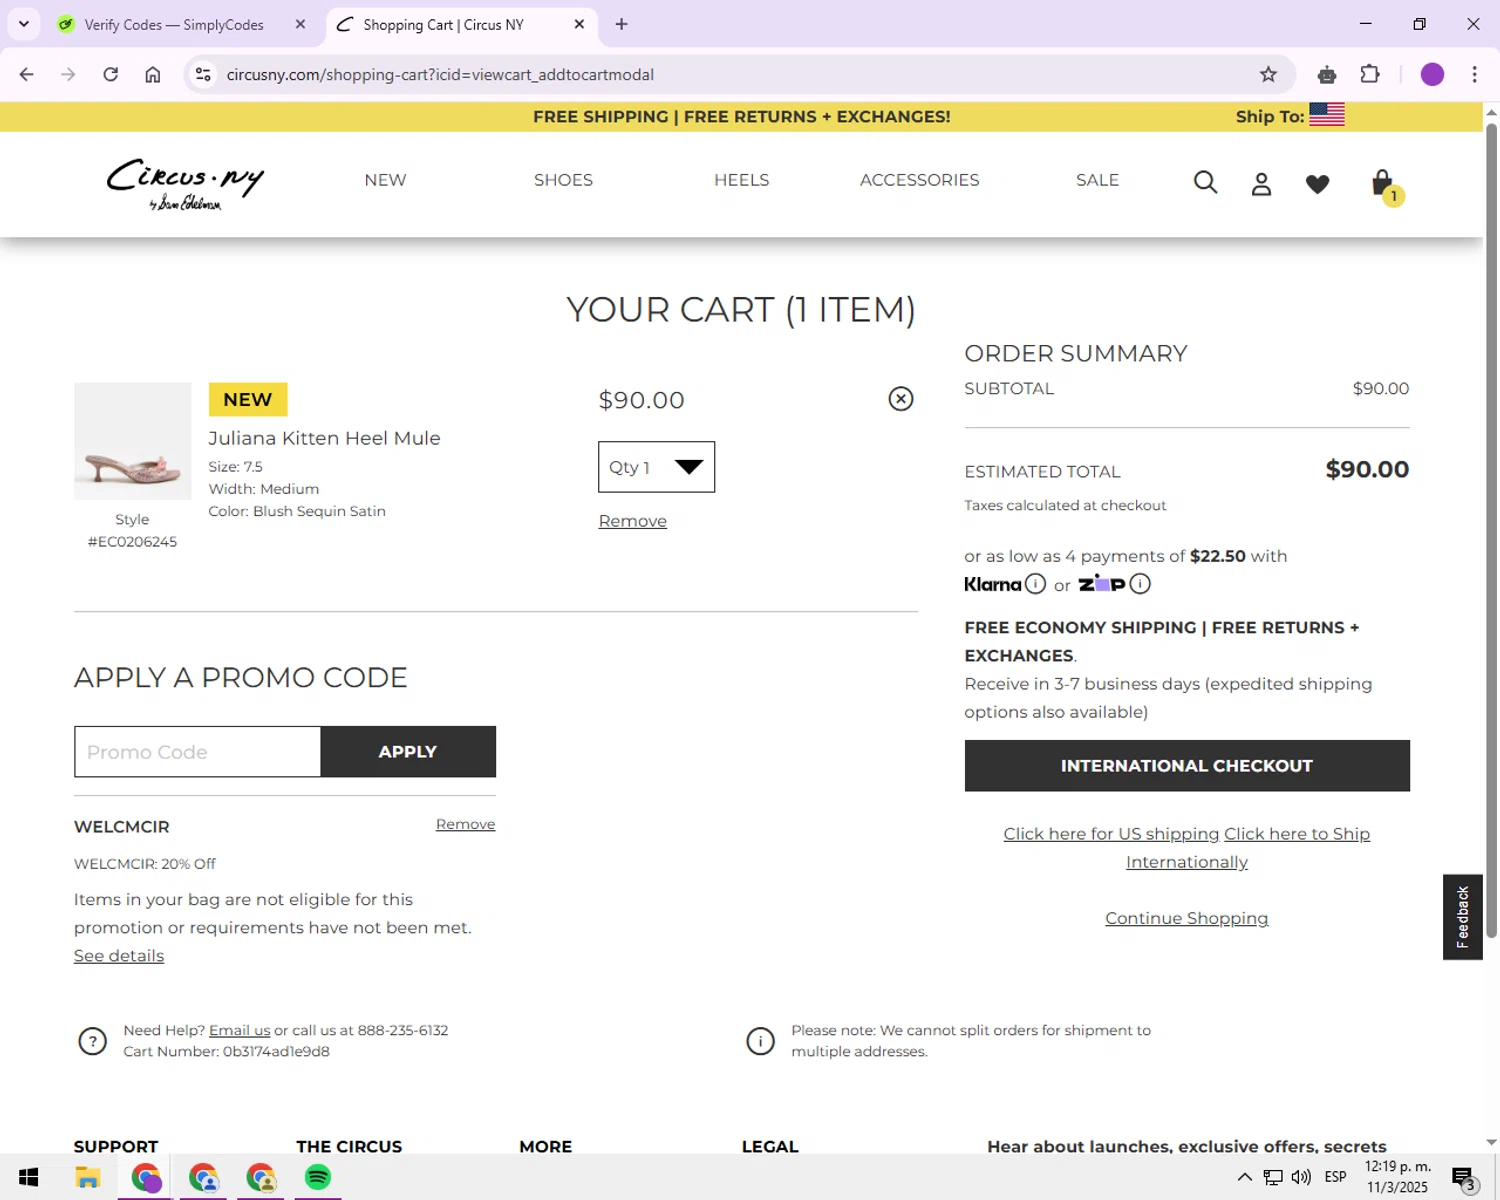Show Zip payment info icon
Image resolution: width=1500 pixels, height=1200 pixels.
[x=1140, y=584]
